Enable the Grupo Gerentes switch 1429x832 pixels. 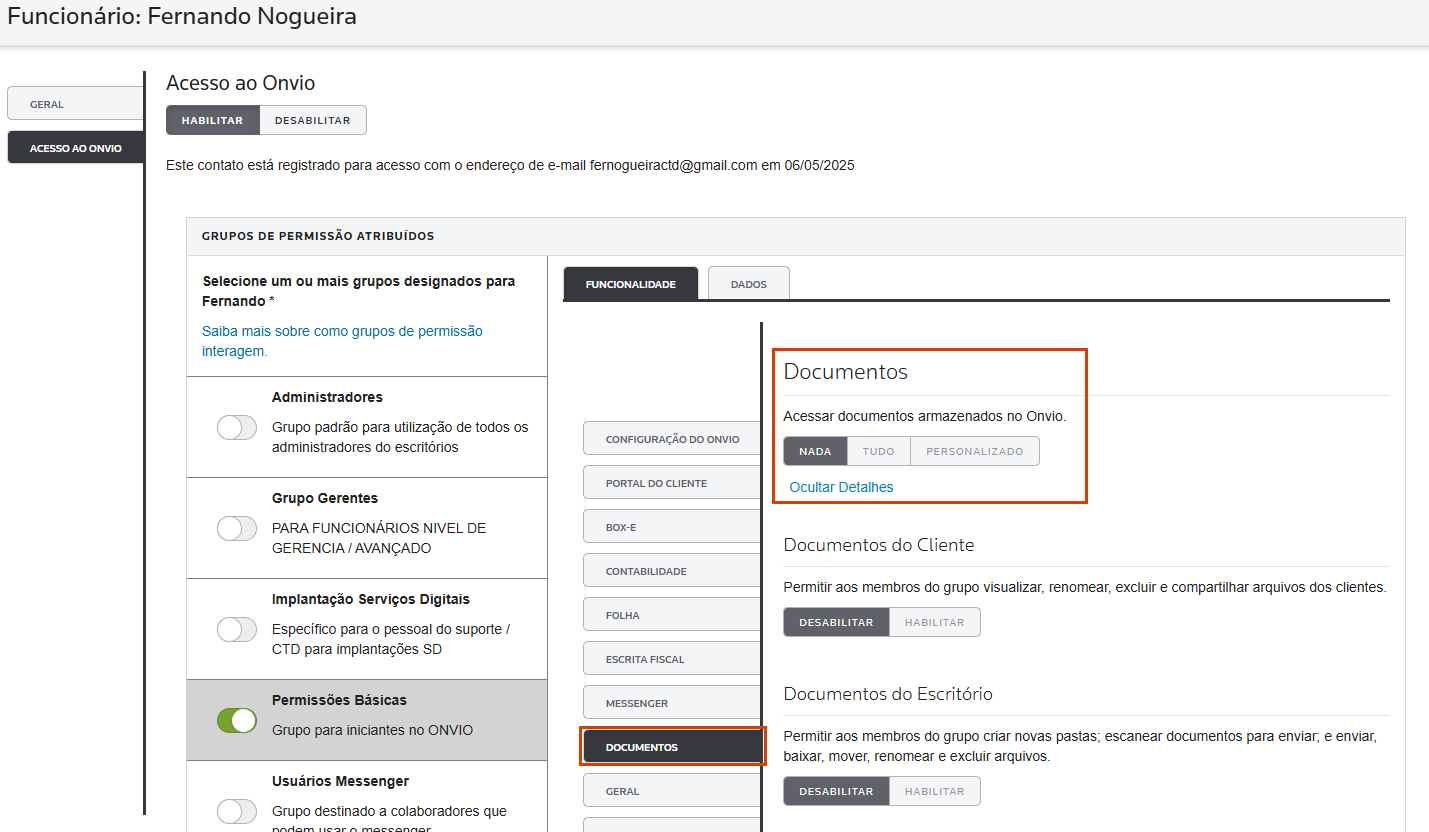coord(237,529)
